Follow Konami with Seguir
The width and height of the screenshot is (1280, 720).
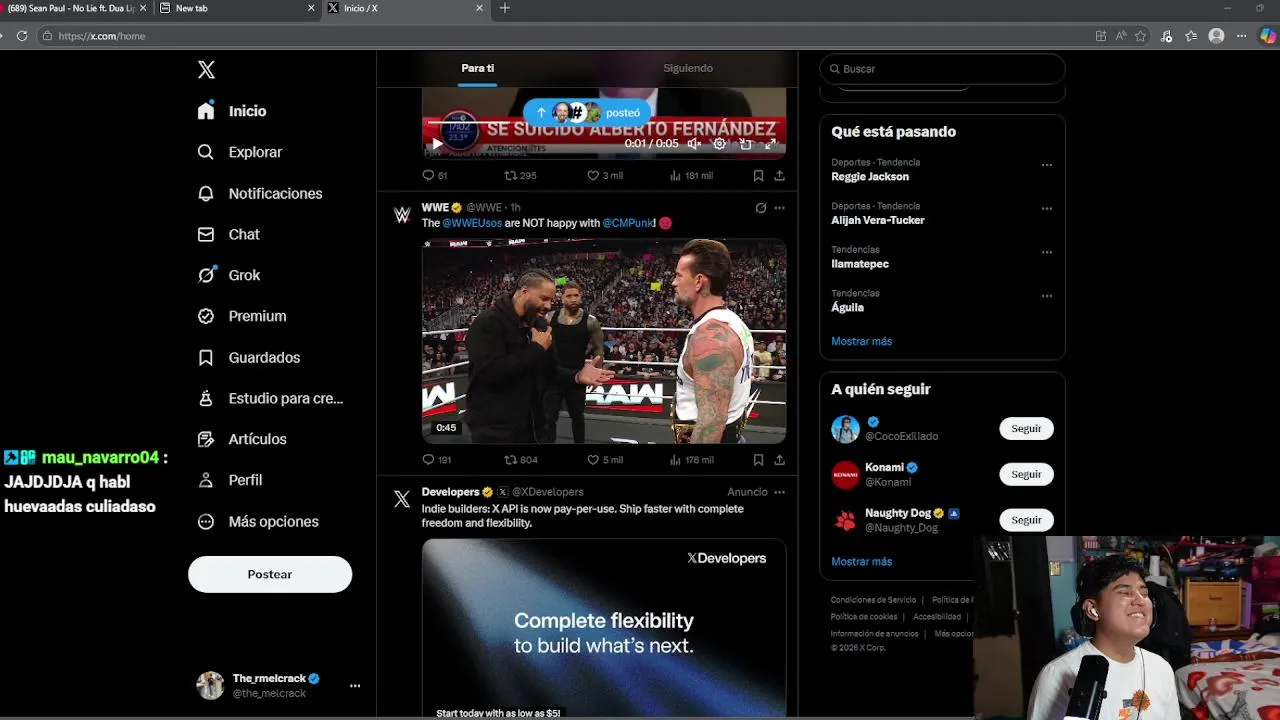point(1026,474)
